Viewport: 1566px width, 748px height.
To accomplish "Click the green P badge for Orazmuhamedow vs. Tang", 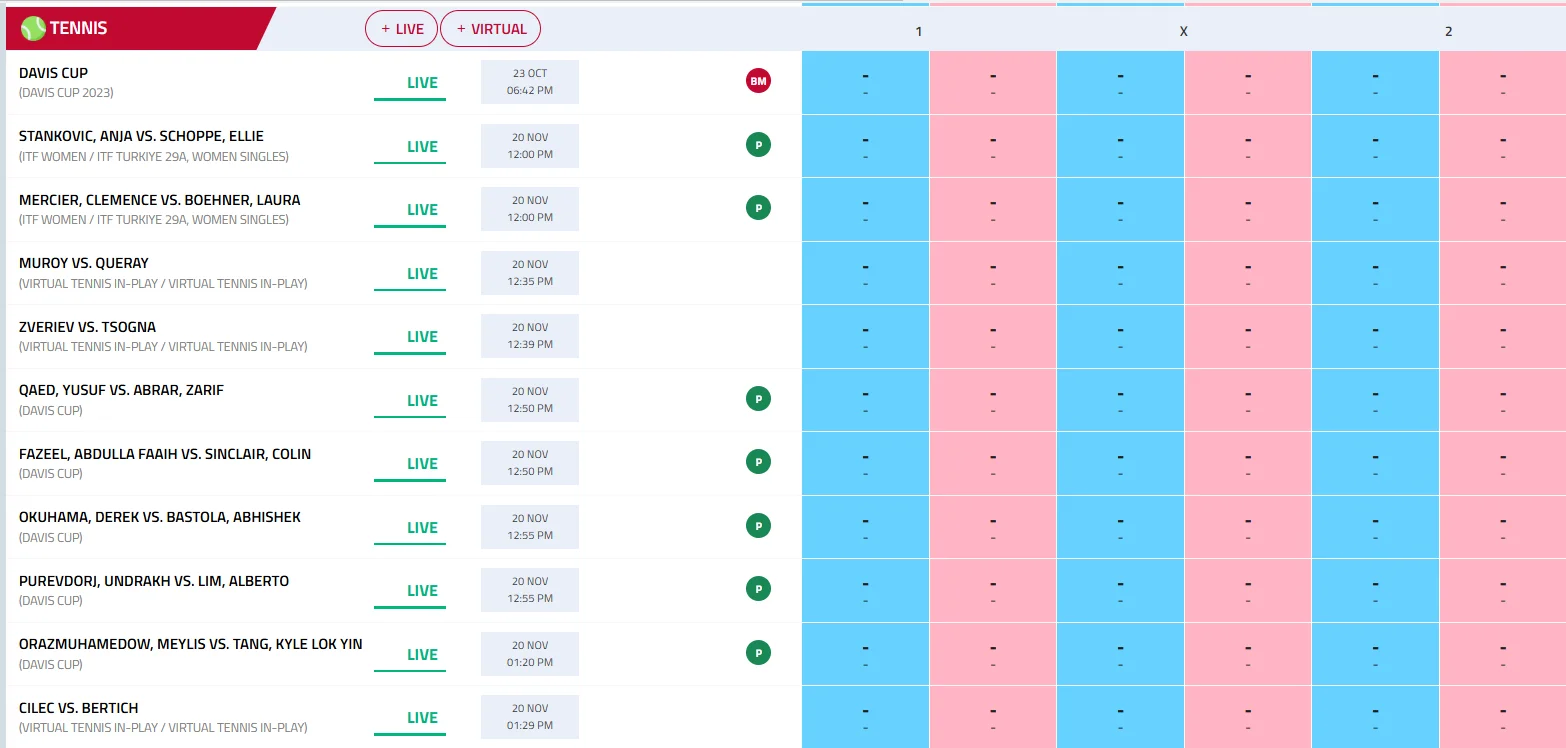I will point(758,653).
